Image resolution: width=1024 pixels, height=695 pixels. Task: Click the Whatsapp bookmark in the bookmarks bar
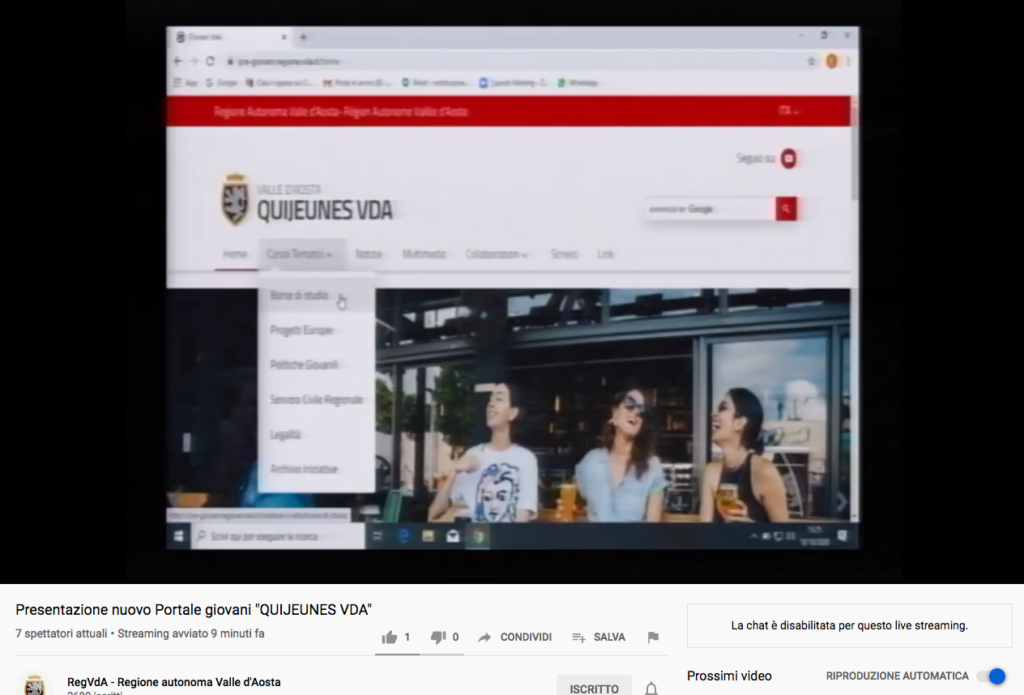(x=578, y=83)
